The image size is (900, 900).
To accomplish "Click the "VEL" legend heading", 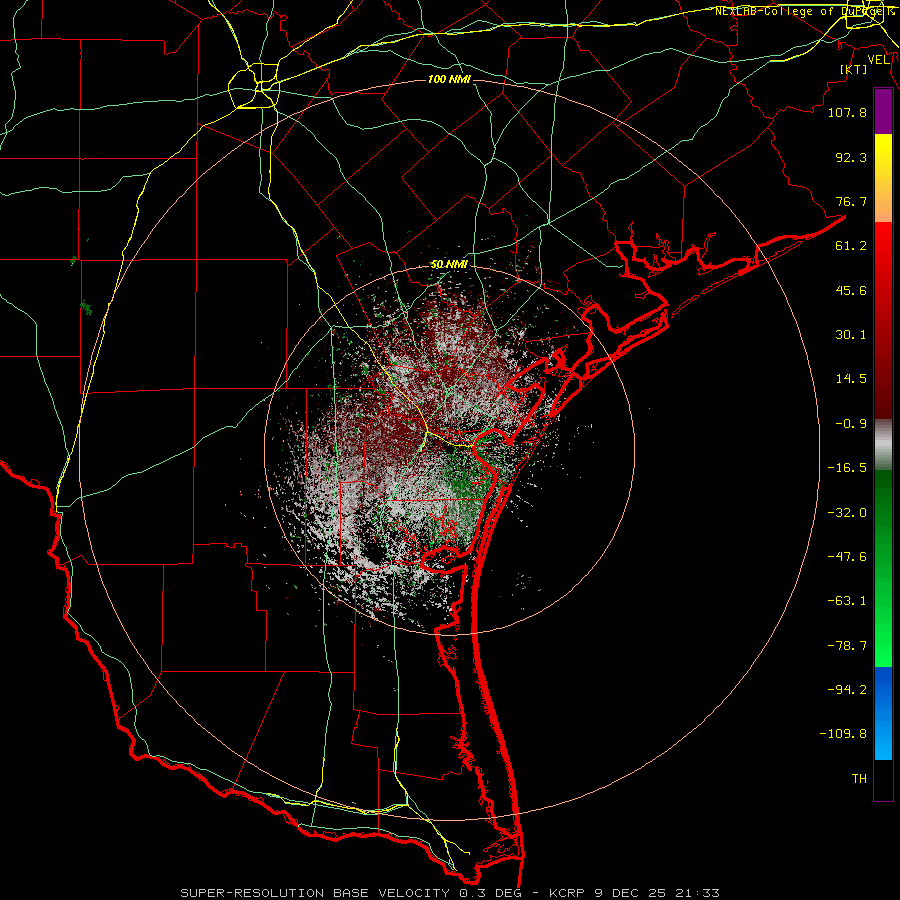I will tap(878, 60).
